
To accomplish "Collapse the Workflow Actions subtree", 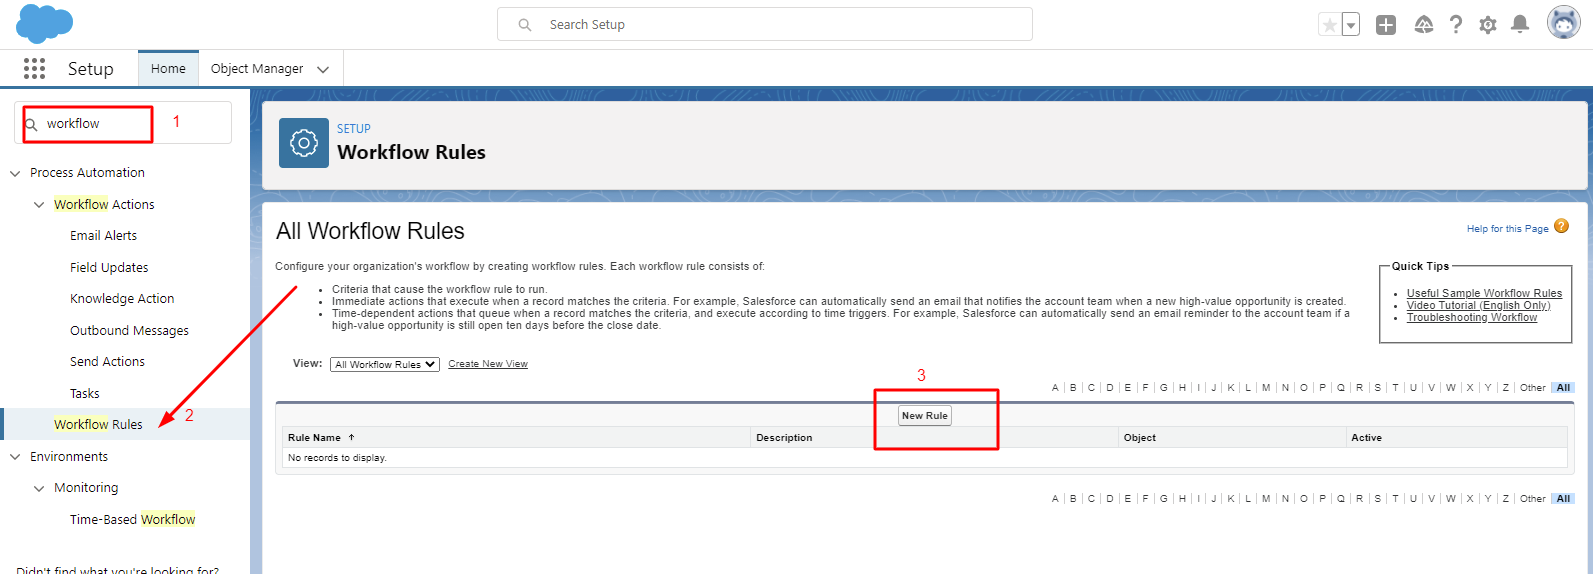I will (39, 205).
